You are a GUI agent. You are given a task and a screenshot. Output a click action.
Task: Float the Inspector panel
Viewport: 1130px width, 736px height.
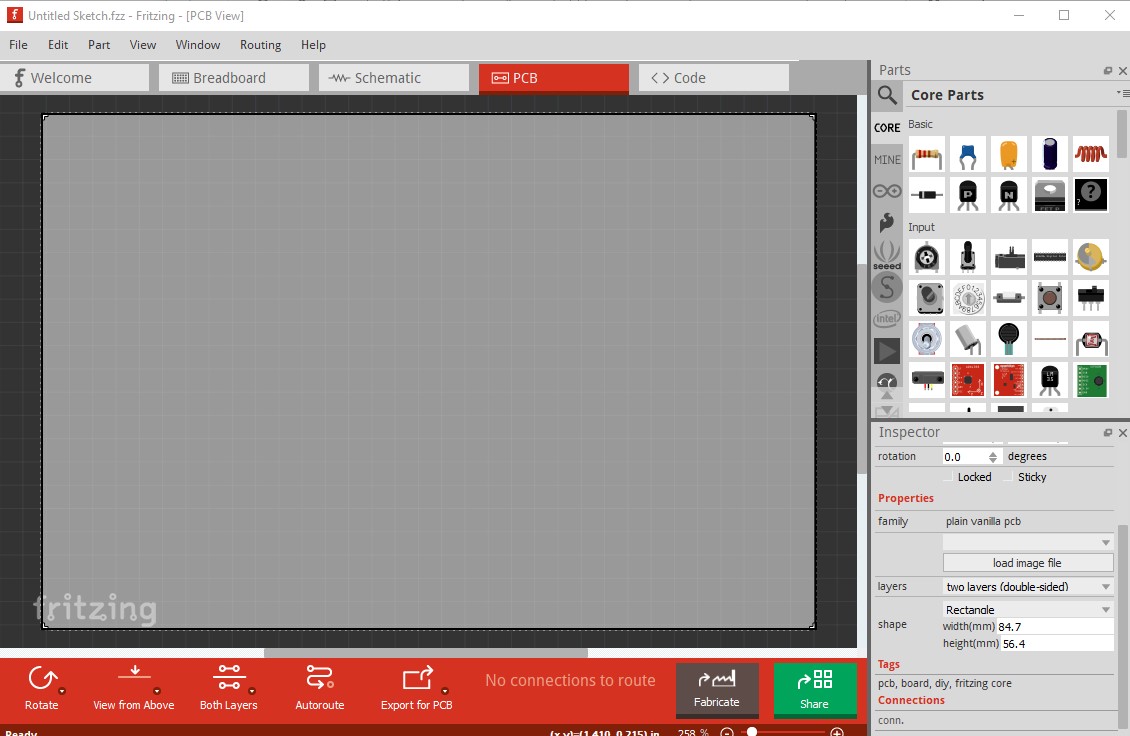click(1108, 433)
